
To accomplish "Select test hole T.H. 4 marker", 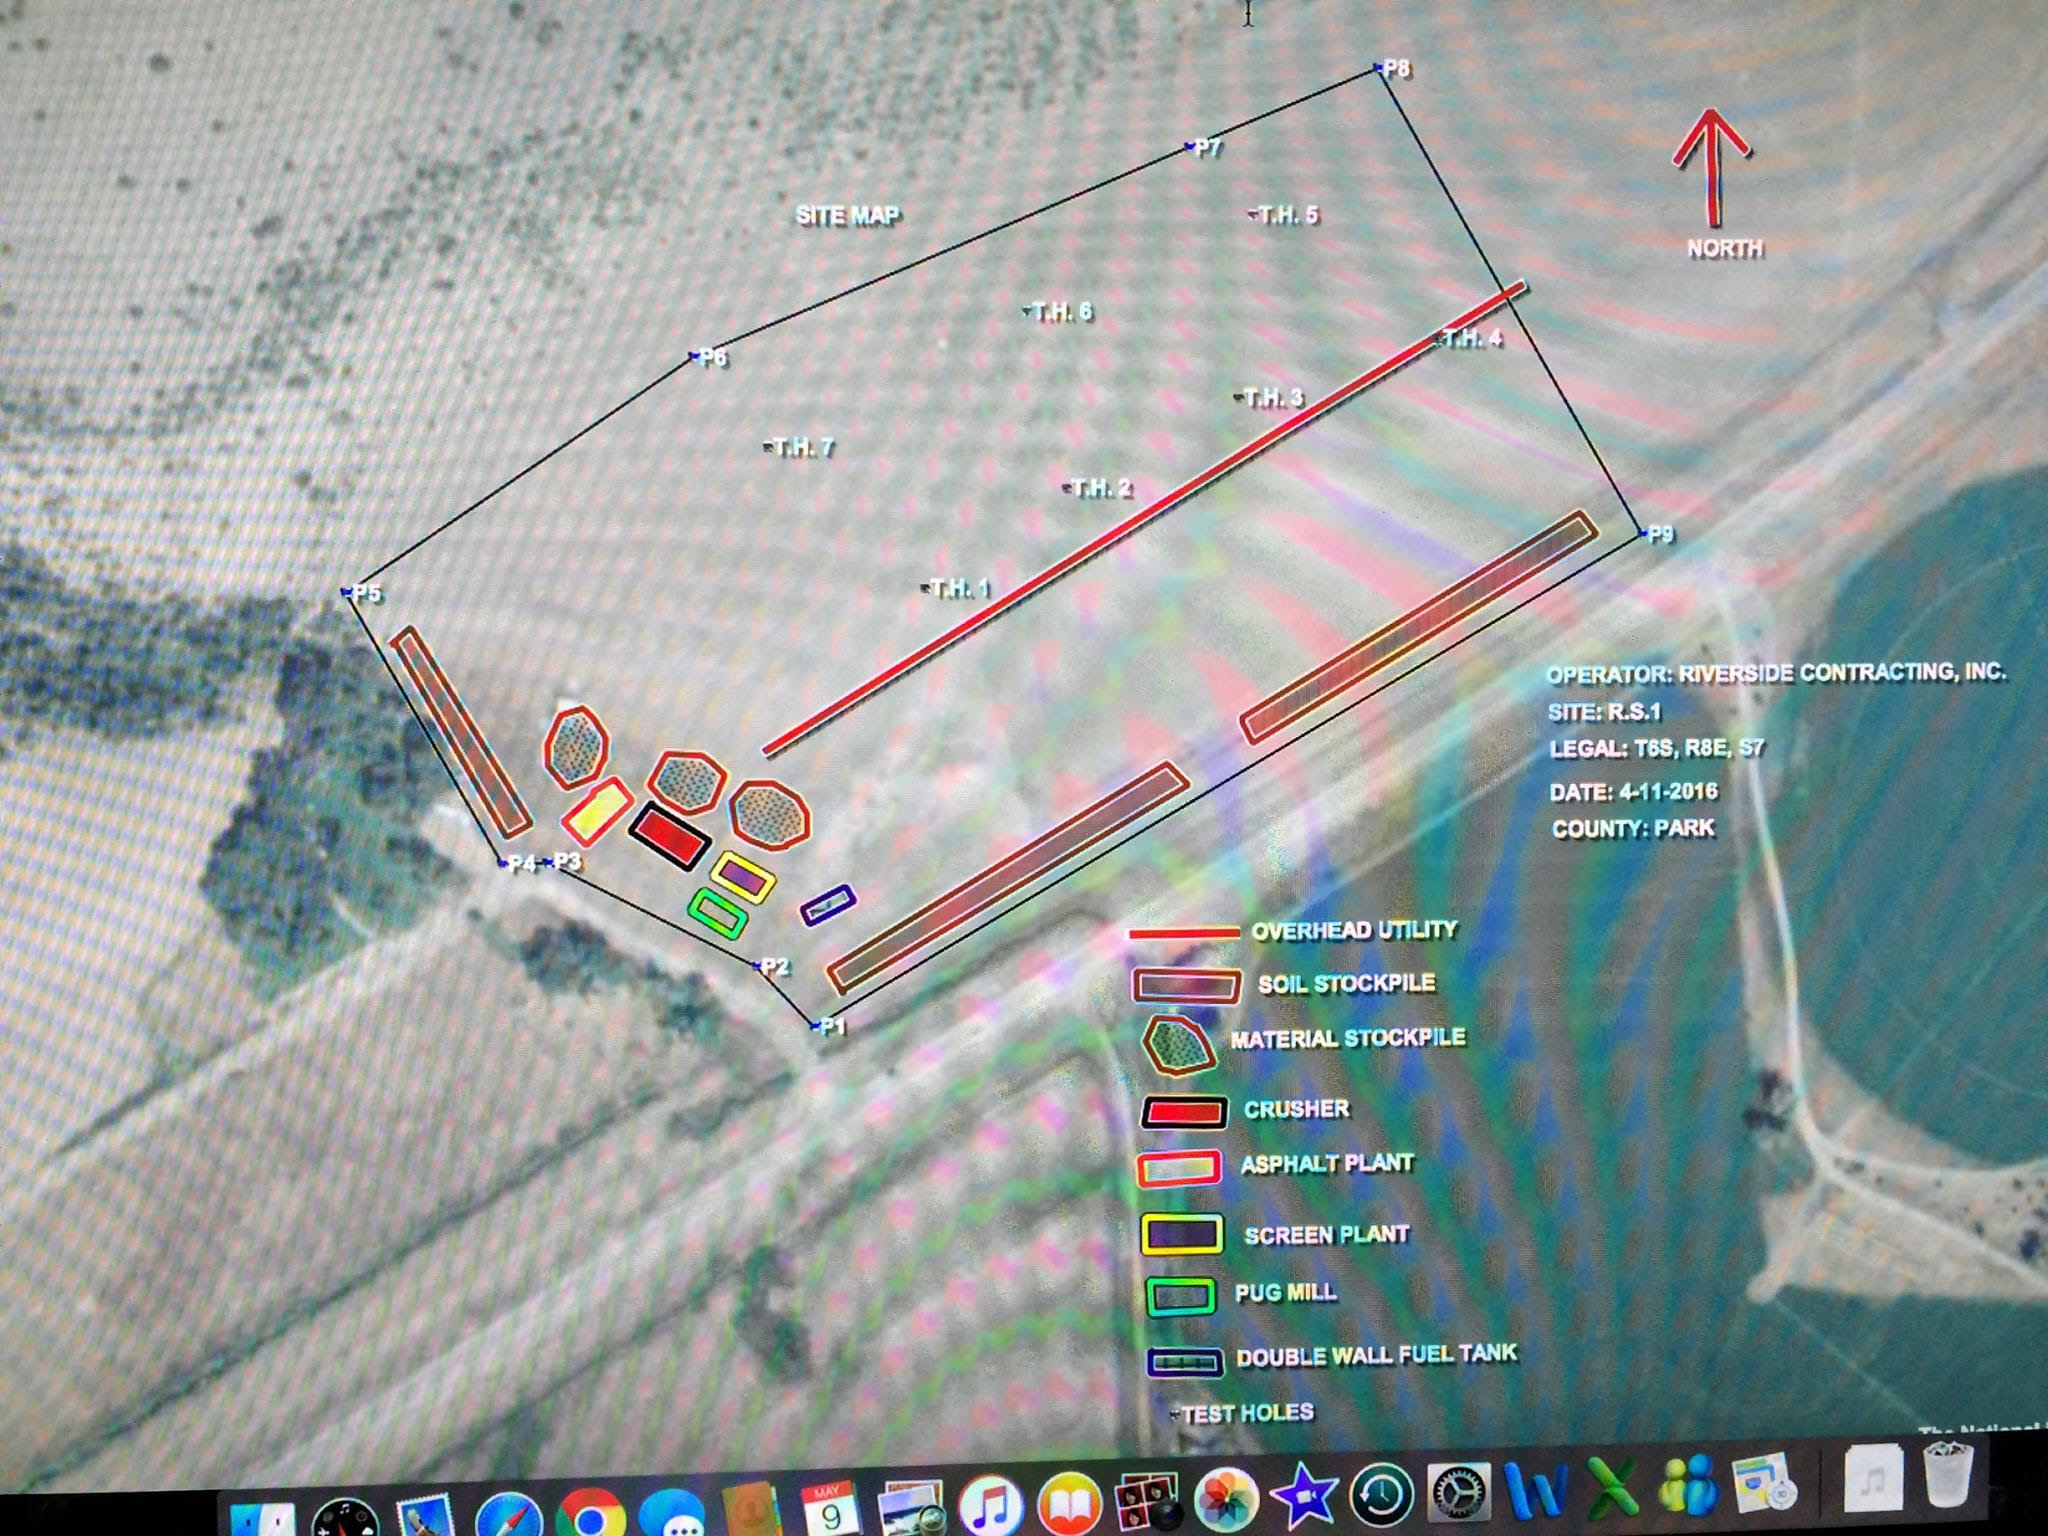I will click(x=1441, y=338).
